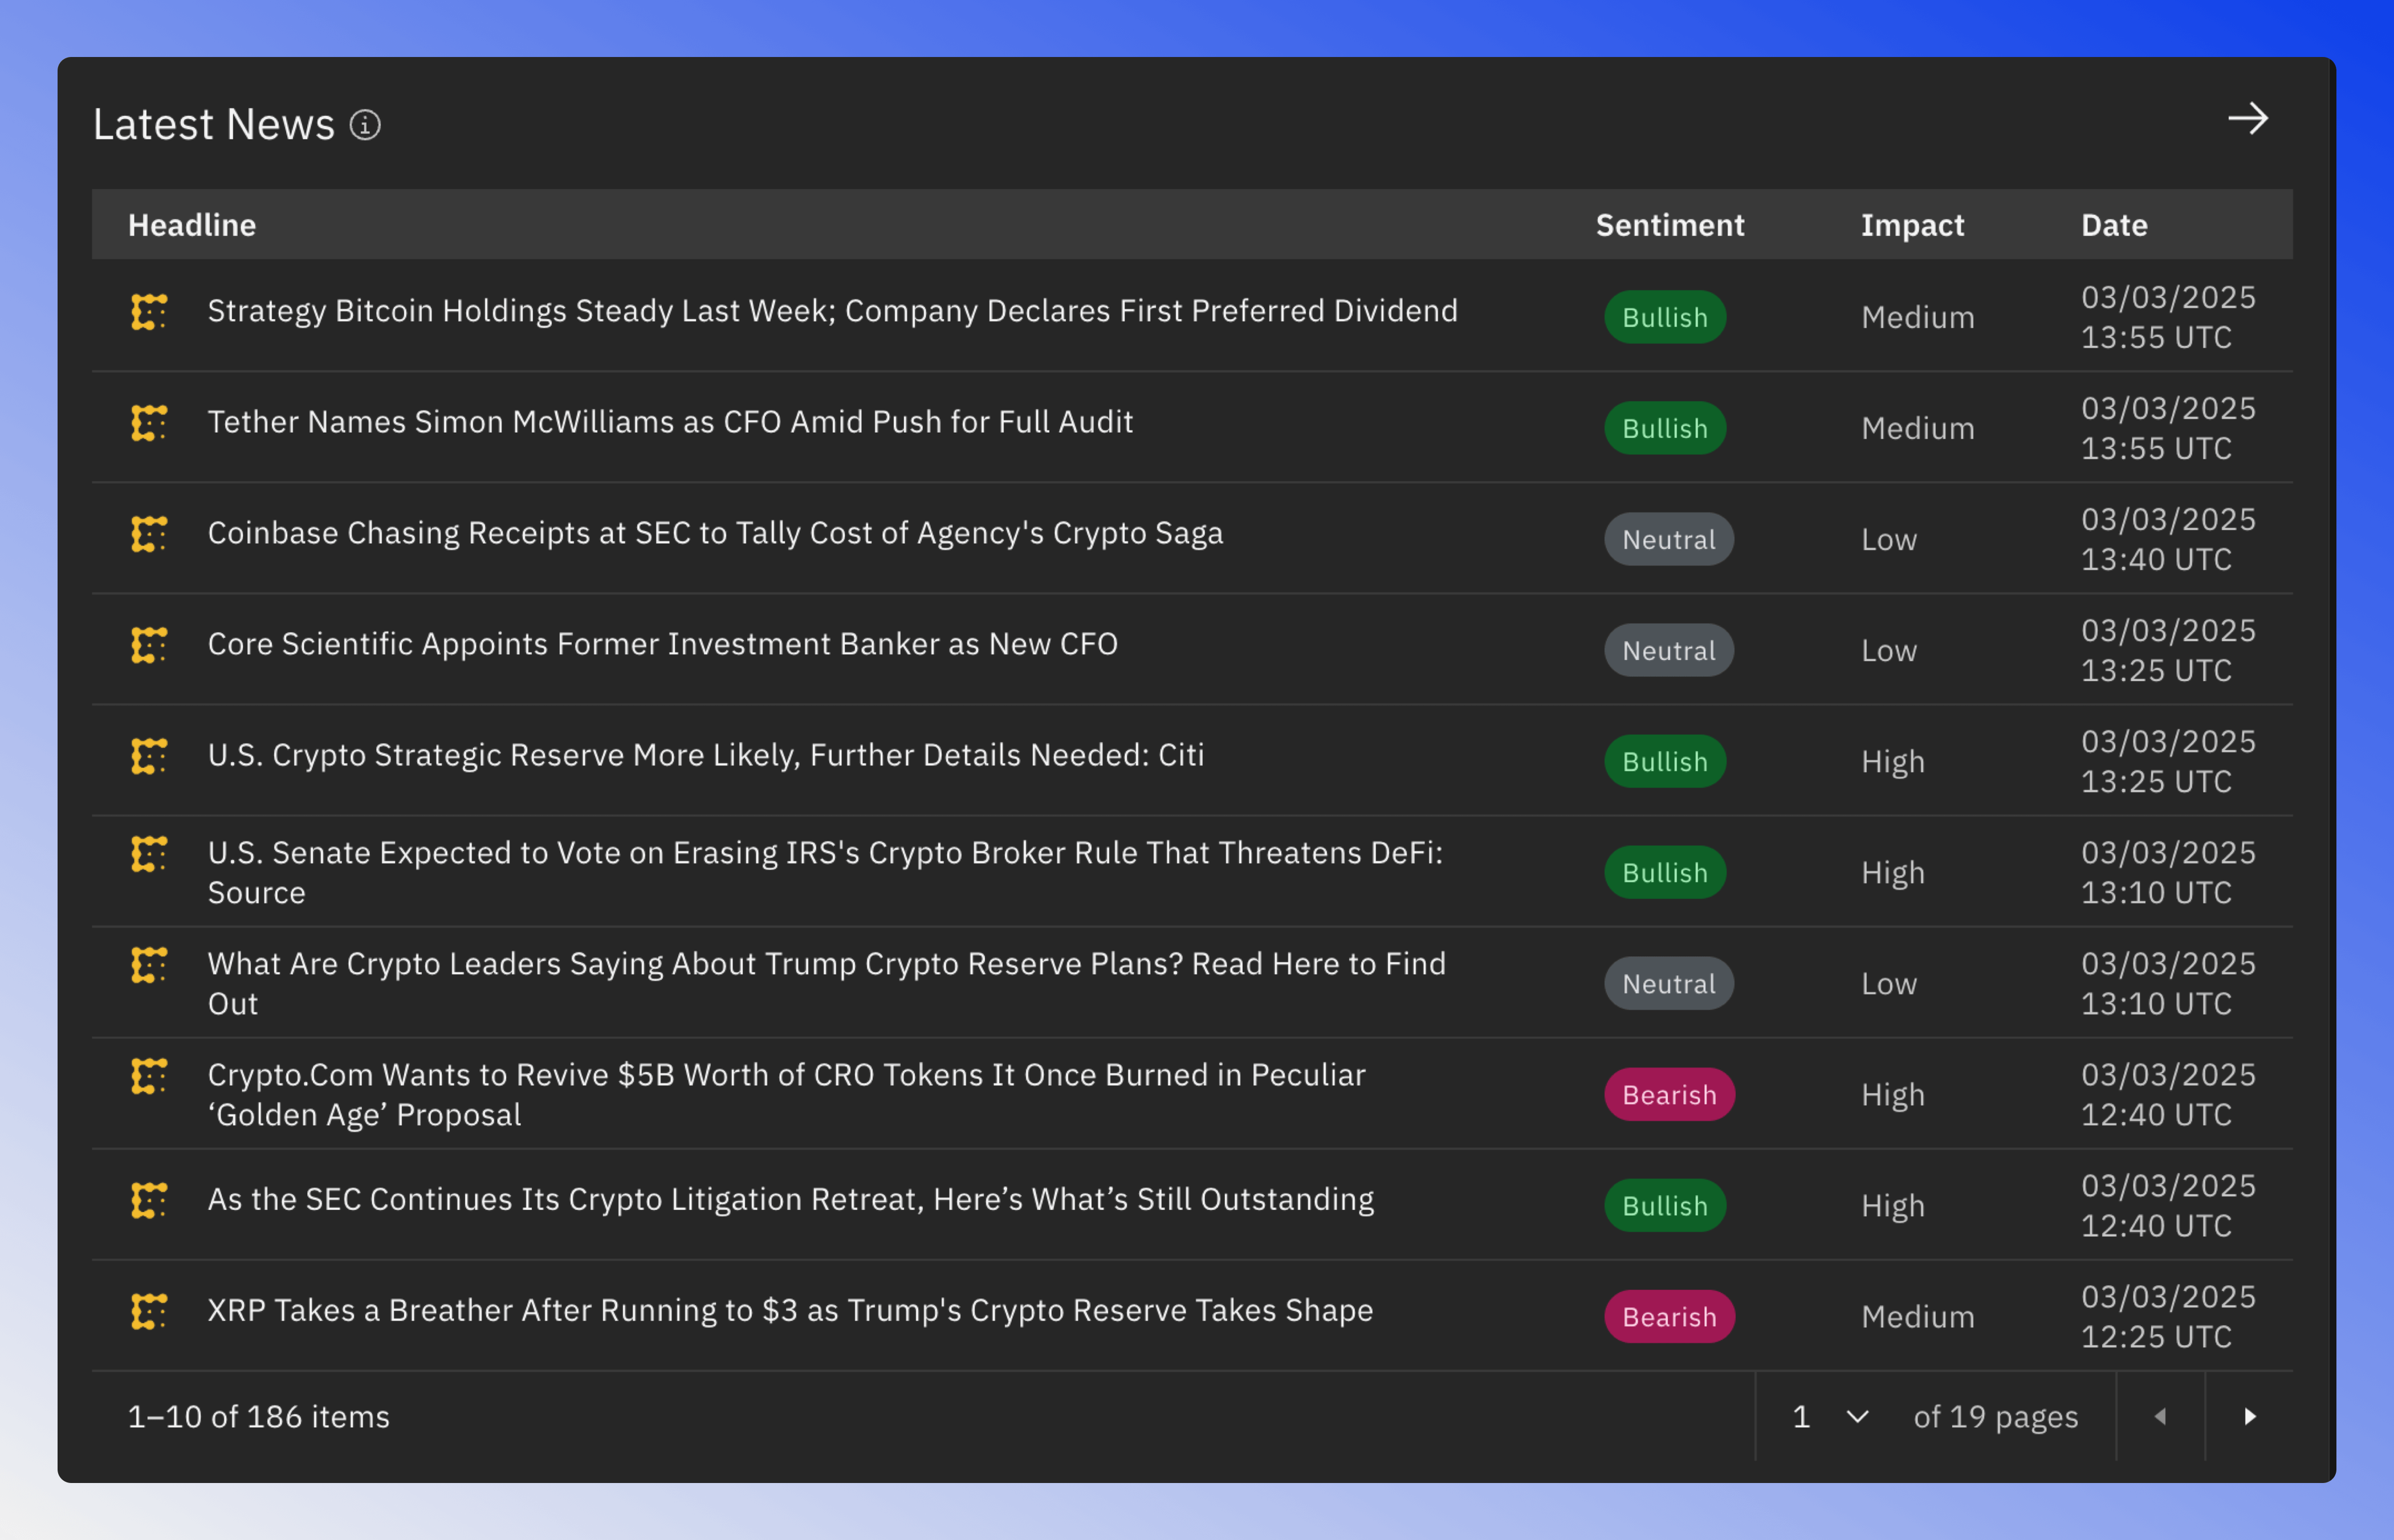The width and height of the screenshot is (2394, 1540).
Task: Sort by the Impact column header
Action: tap(1912, 226)
